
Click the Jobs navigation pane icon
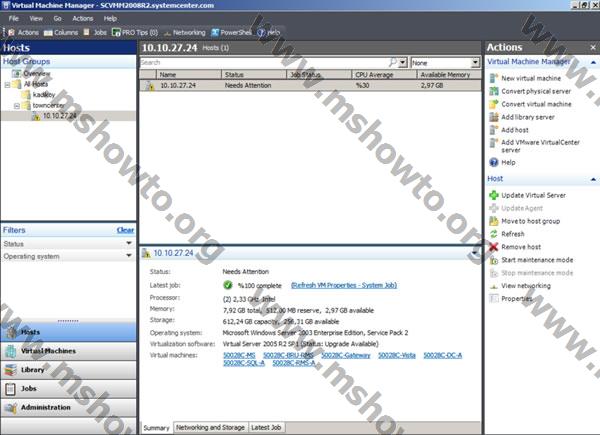coord(11,389)
